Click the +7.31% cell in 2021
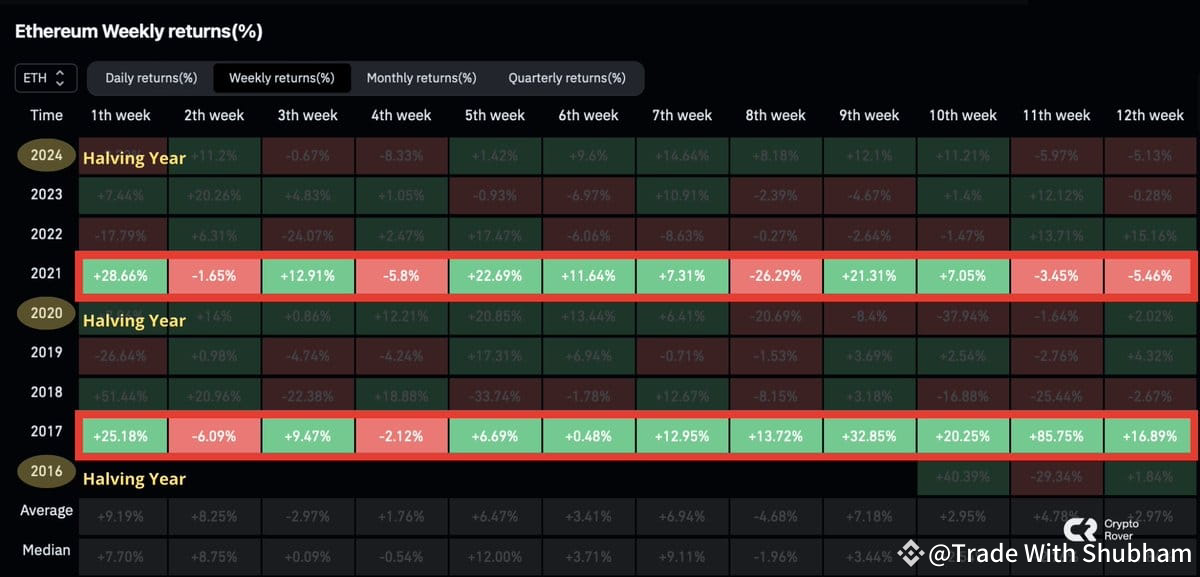This screenshot has height=577, width=1200. point(682,275)
